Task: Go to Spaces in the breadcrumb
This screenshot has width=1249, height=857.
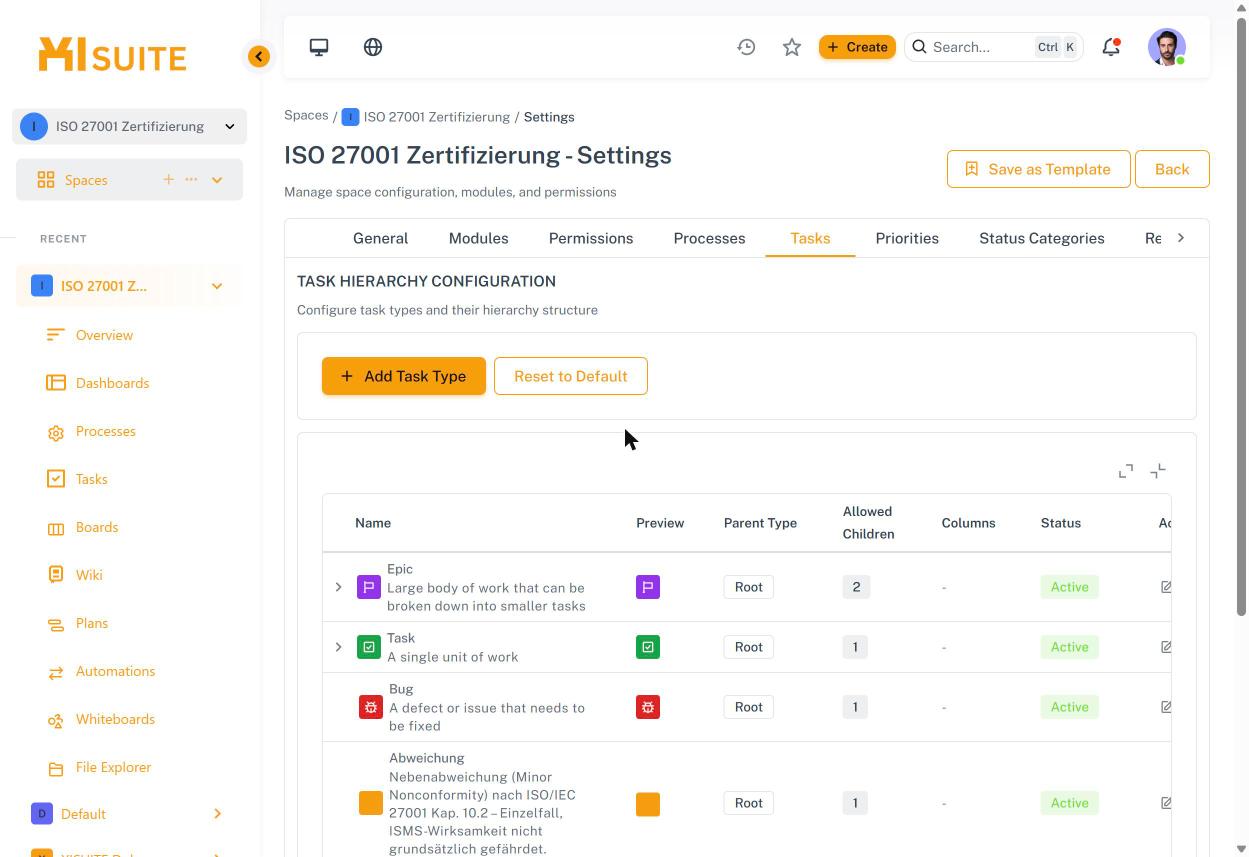Action: pos(306,115)
